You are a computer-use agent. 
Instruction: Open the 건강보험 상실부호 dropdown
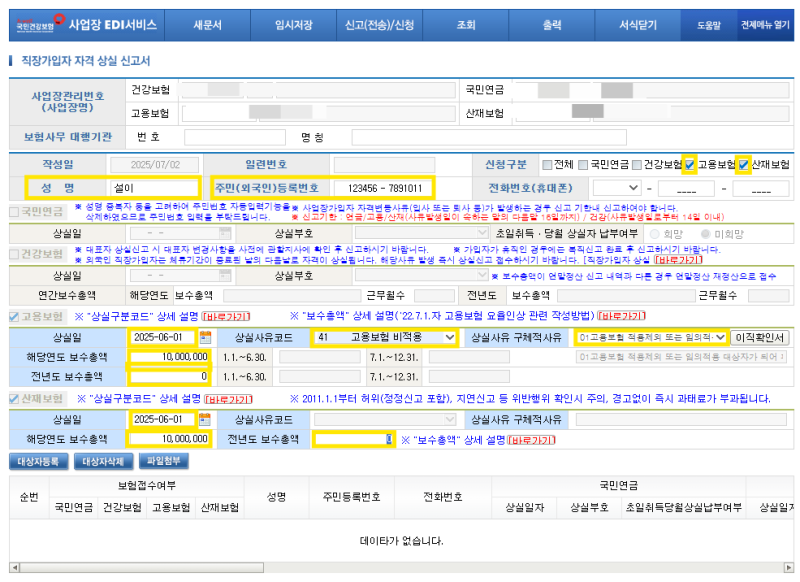(421, 275)
